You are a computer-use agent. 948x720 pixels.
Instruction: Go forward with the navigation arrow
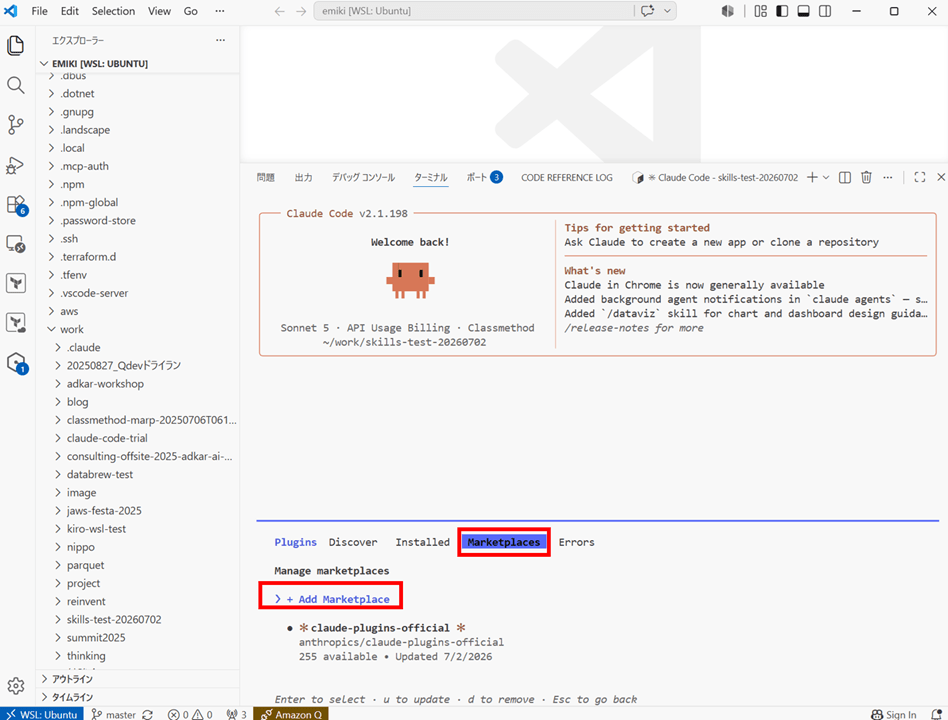click(x=301, y=11)
